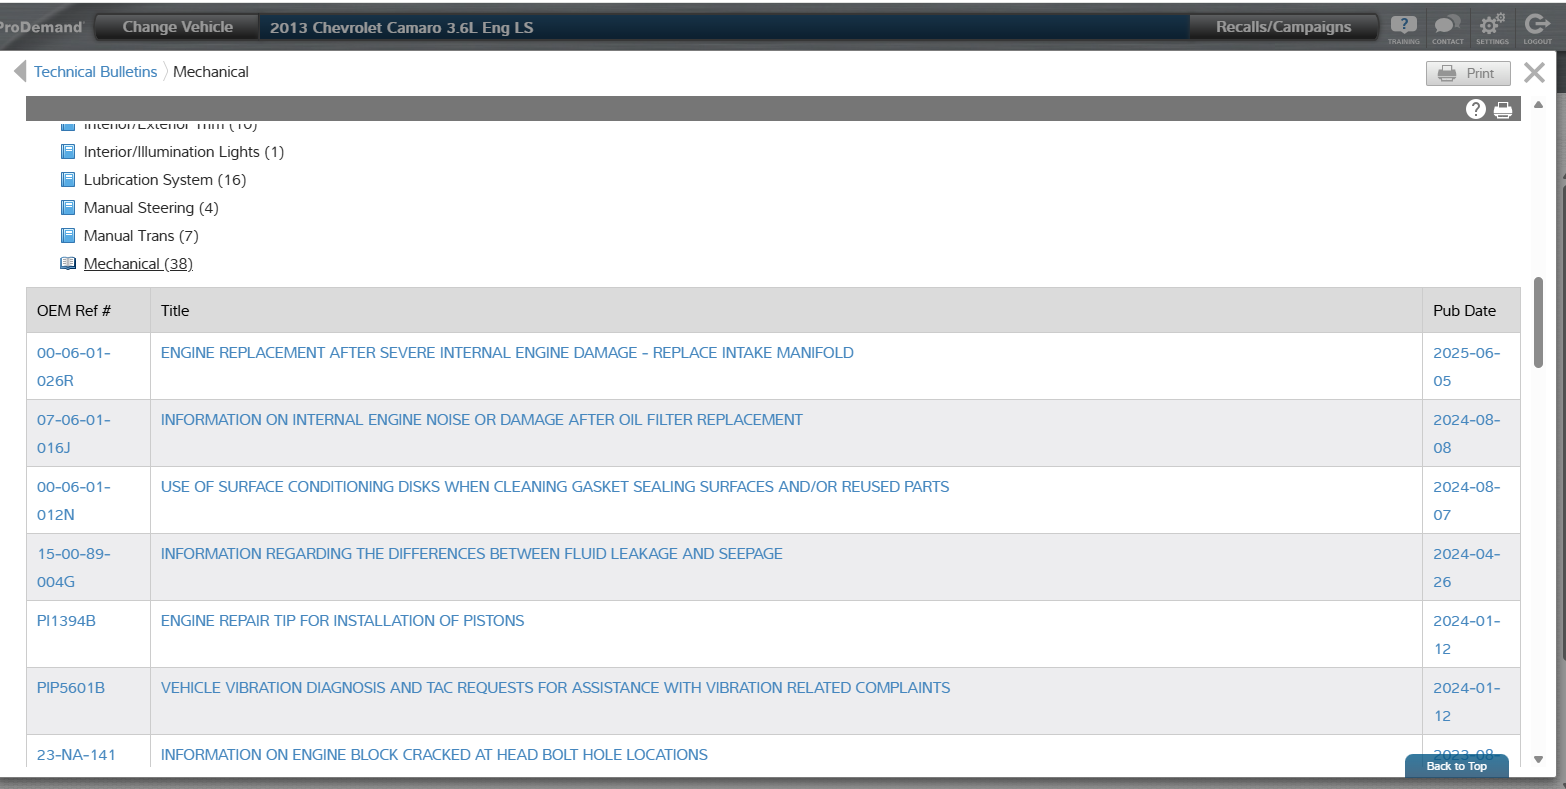Click the scrollbar down arrow
The width and height of the screenshot is (1566, 789).
pos(1538,759)
